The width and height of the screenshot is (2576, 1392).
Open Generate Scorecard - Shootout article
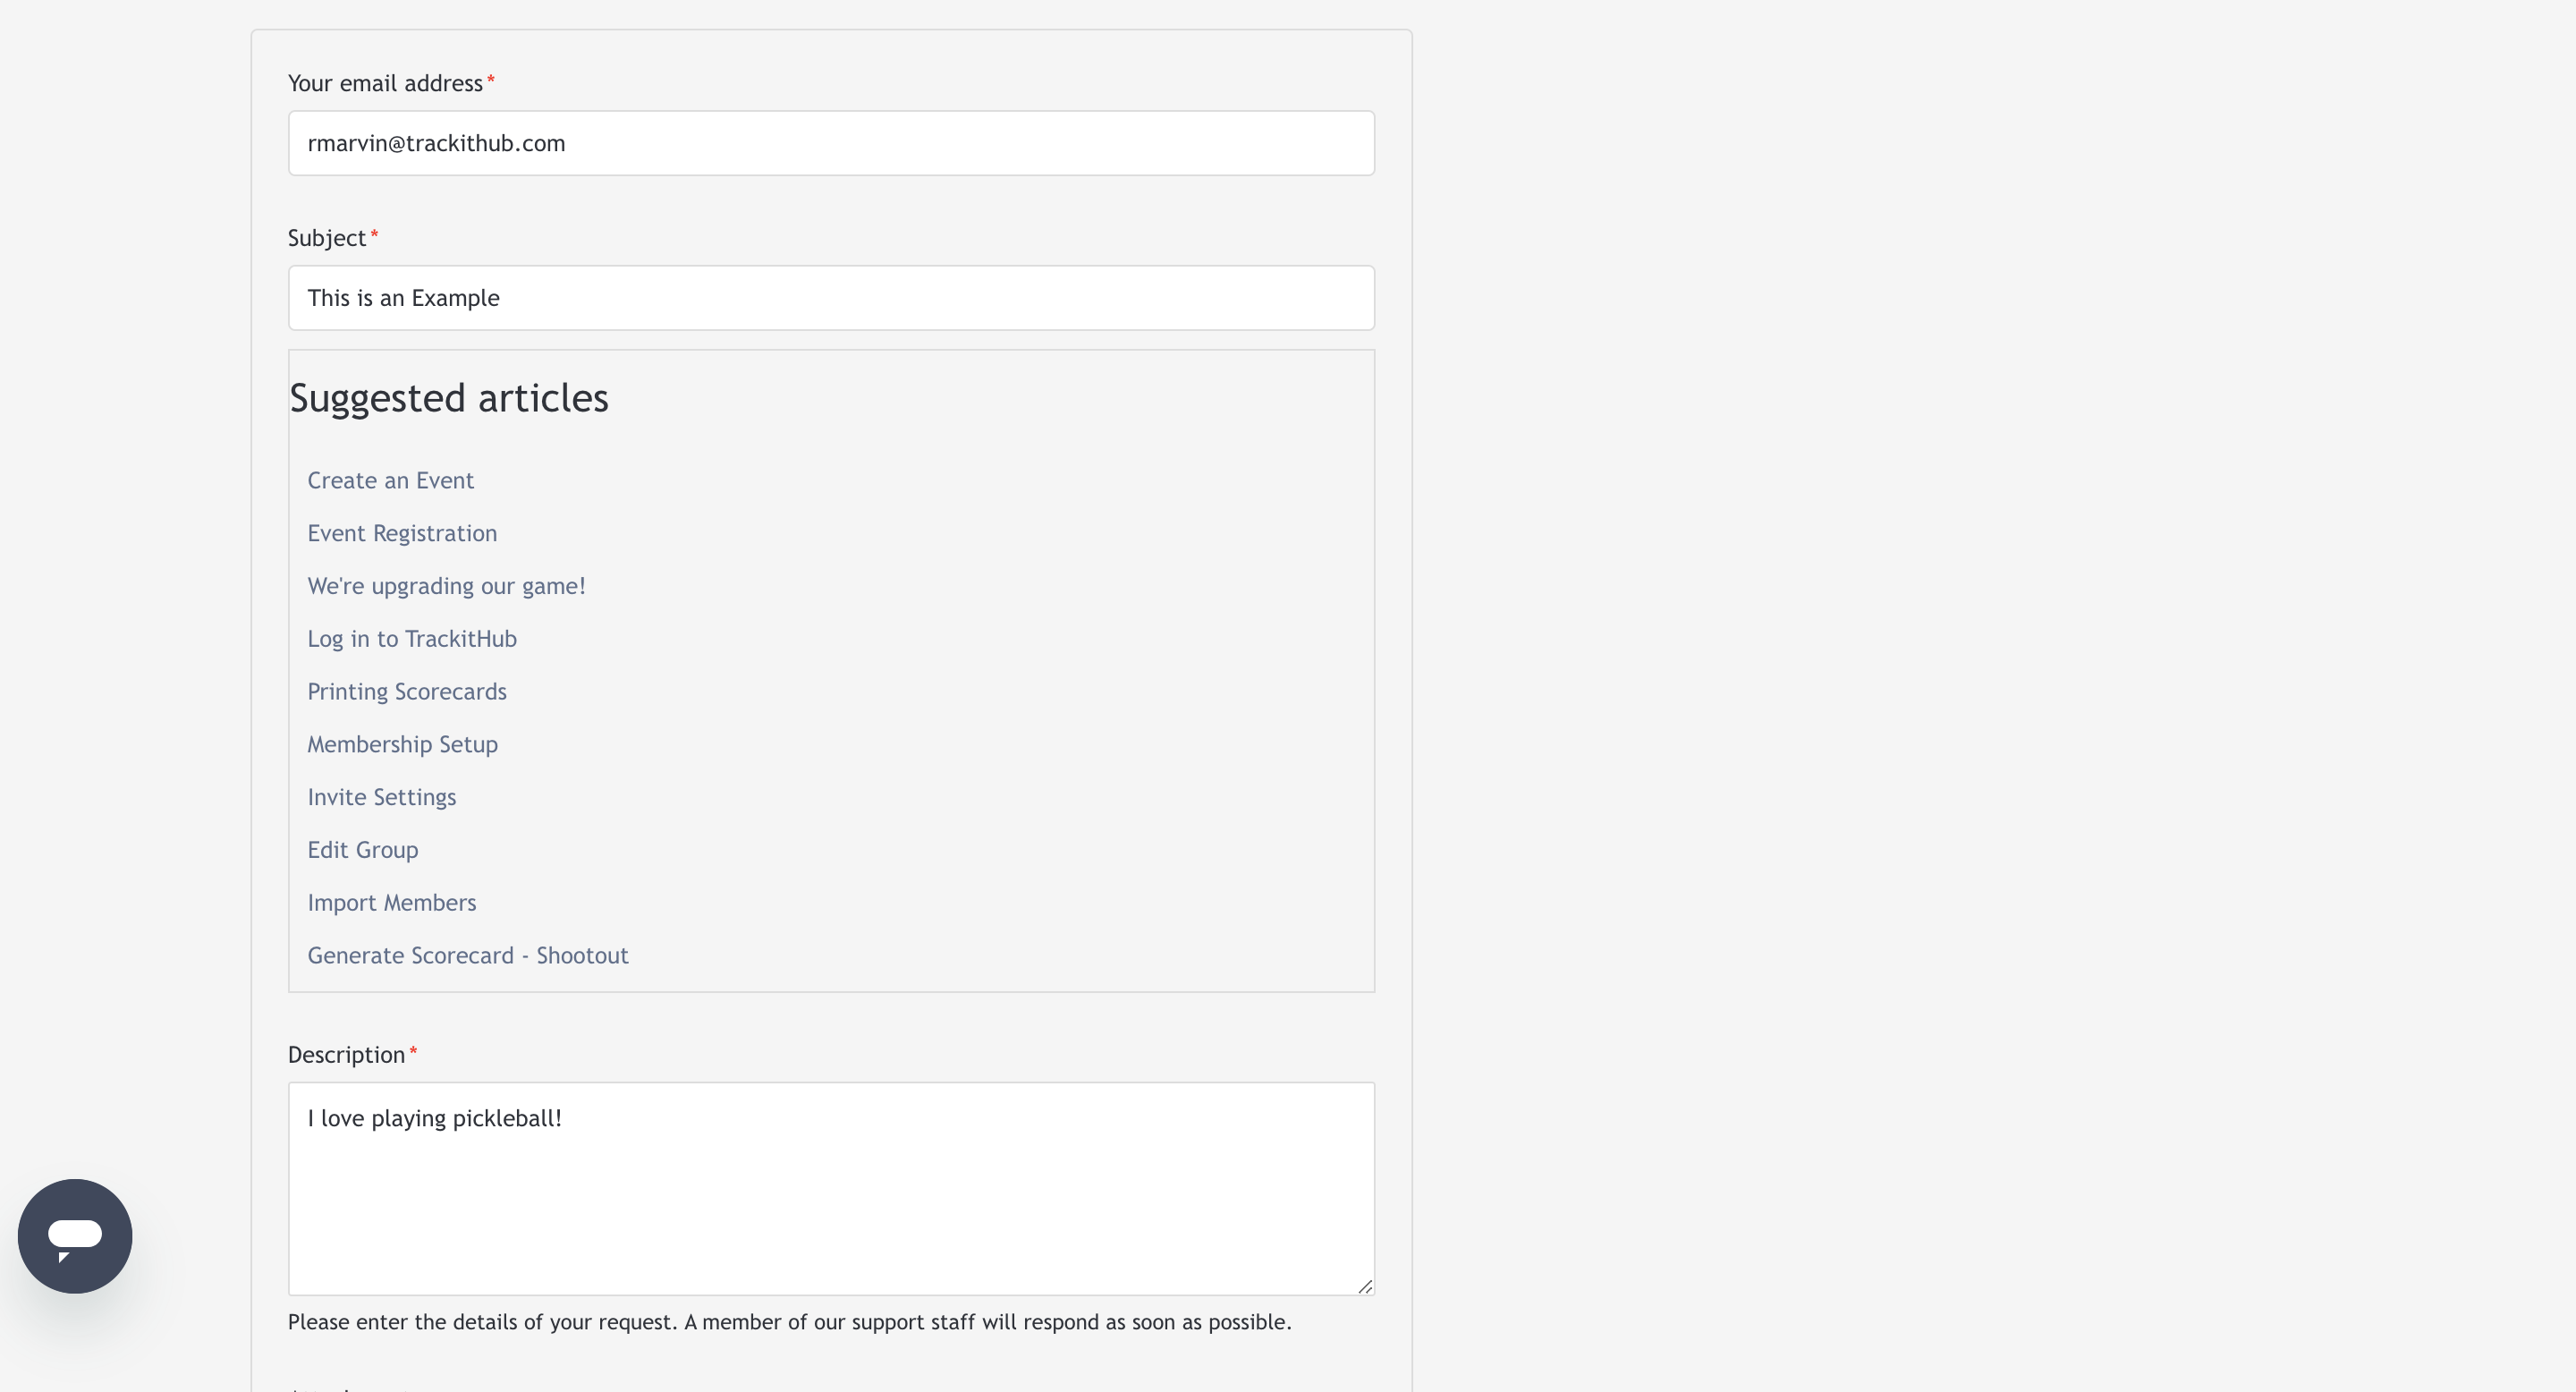[x=468, y=956]
